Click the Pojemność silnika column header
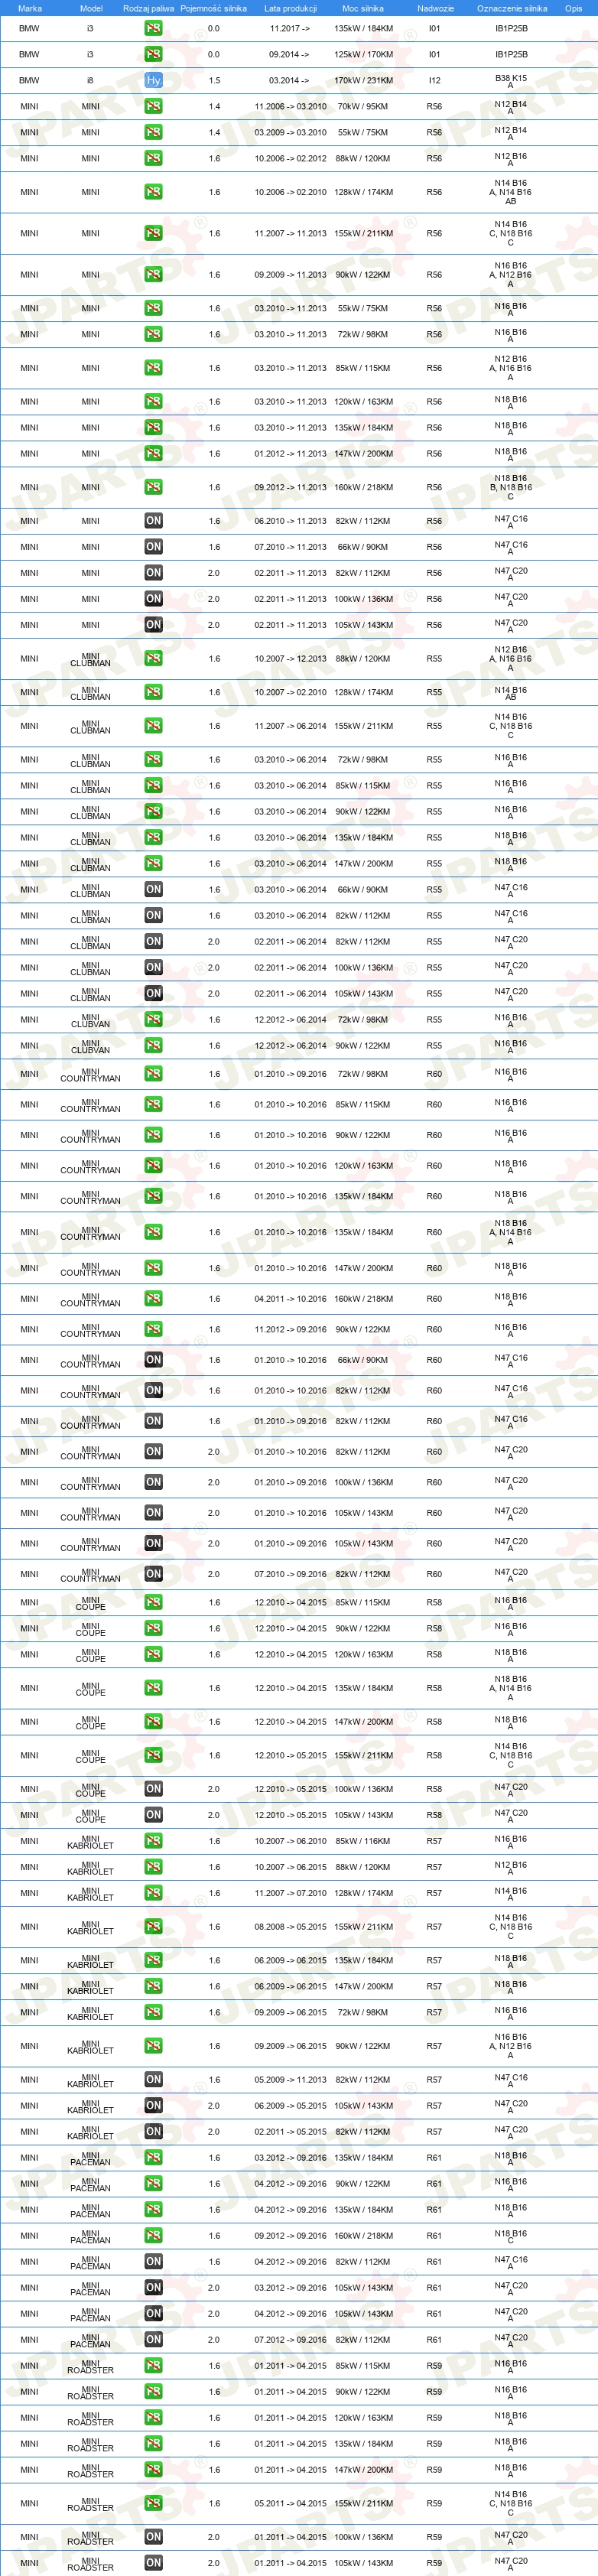 (214, 8)
